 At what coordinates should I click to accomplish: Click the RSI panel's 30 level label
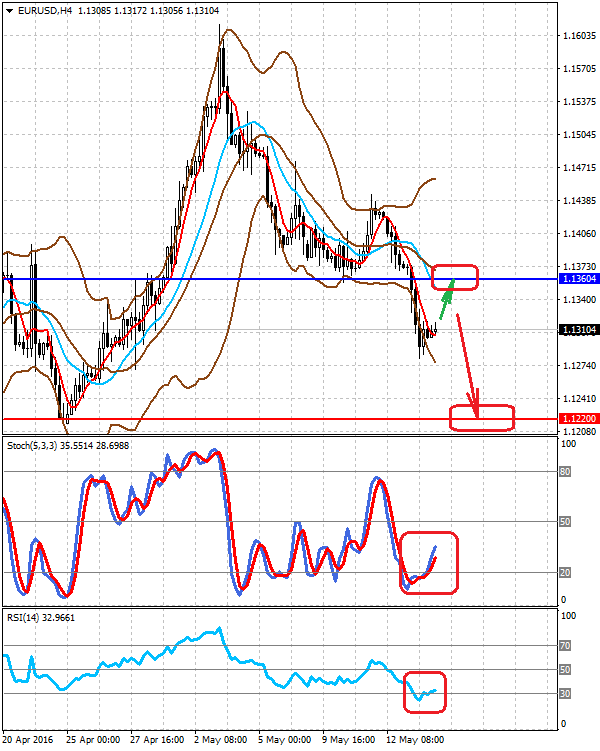pyautogui.click(x=565, y=694)
